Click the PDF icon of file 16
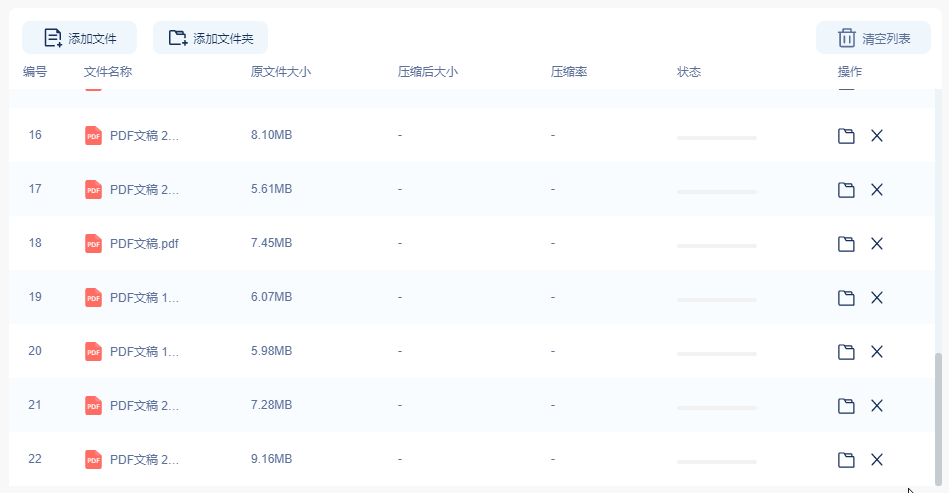 point(93,136)
